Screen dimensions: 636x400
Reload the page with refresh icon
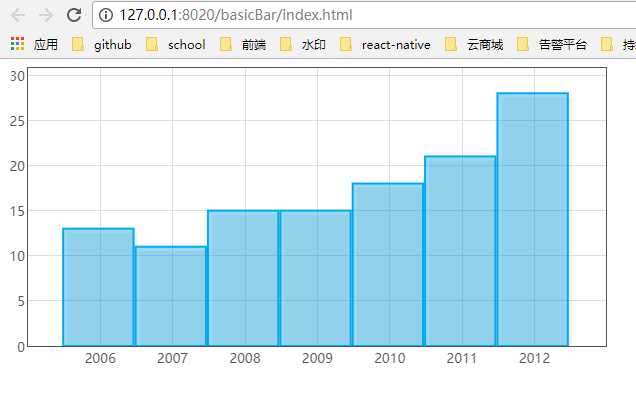click(74, 15)
